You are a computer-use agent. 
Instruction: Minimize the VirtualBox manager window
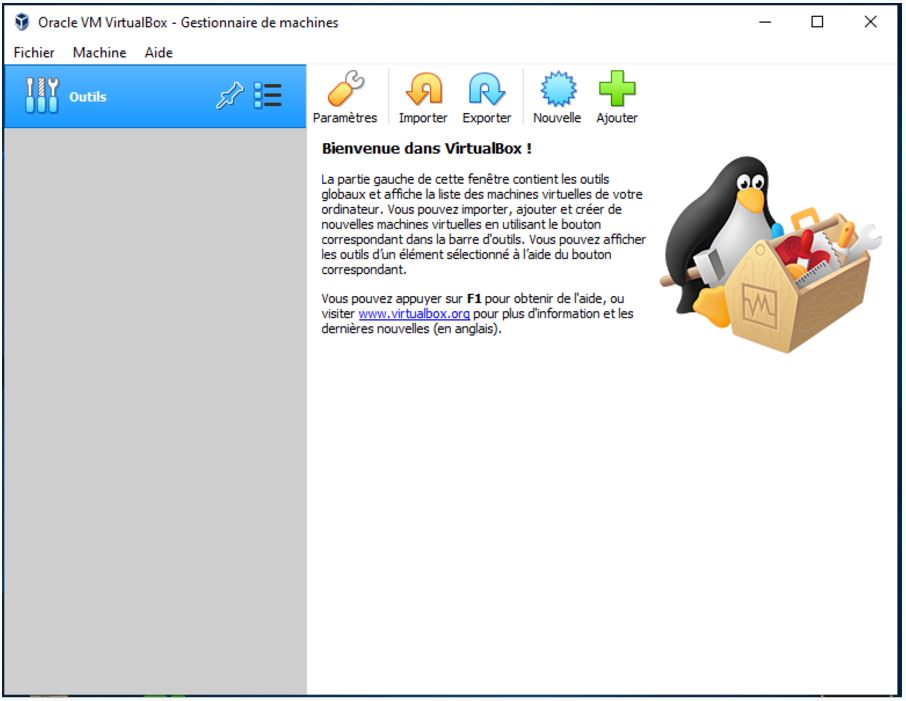click(765, 22)
